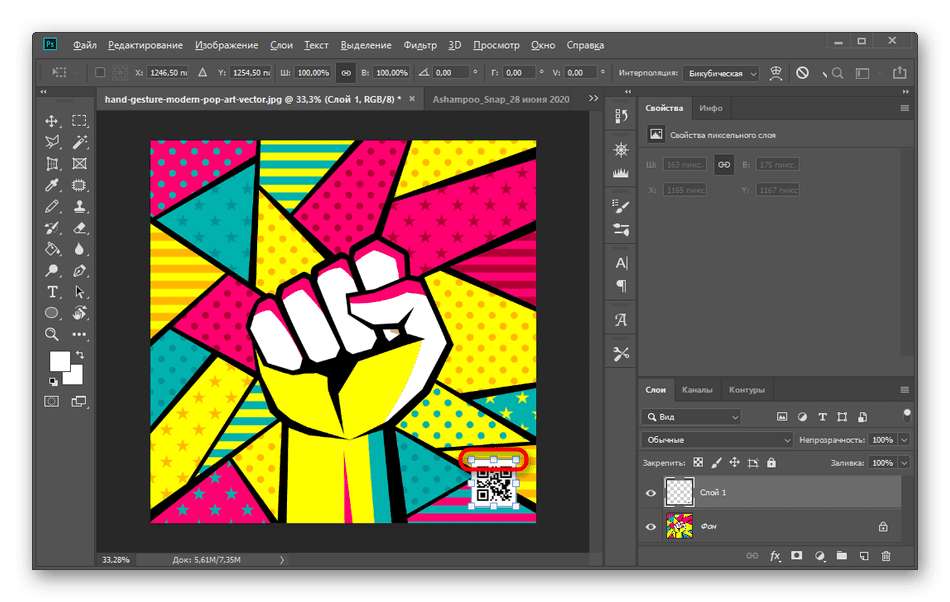Add a layer style with fx button
This screenshot has height=602, width=950.
tap(775, 556)
